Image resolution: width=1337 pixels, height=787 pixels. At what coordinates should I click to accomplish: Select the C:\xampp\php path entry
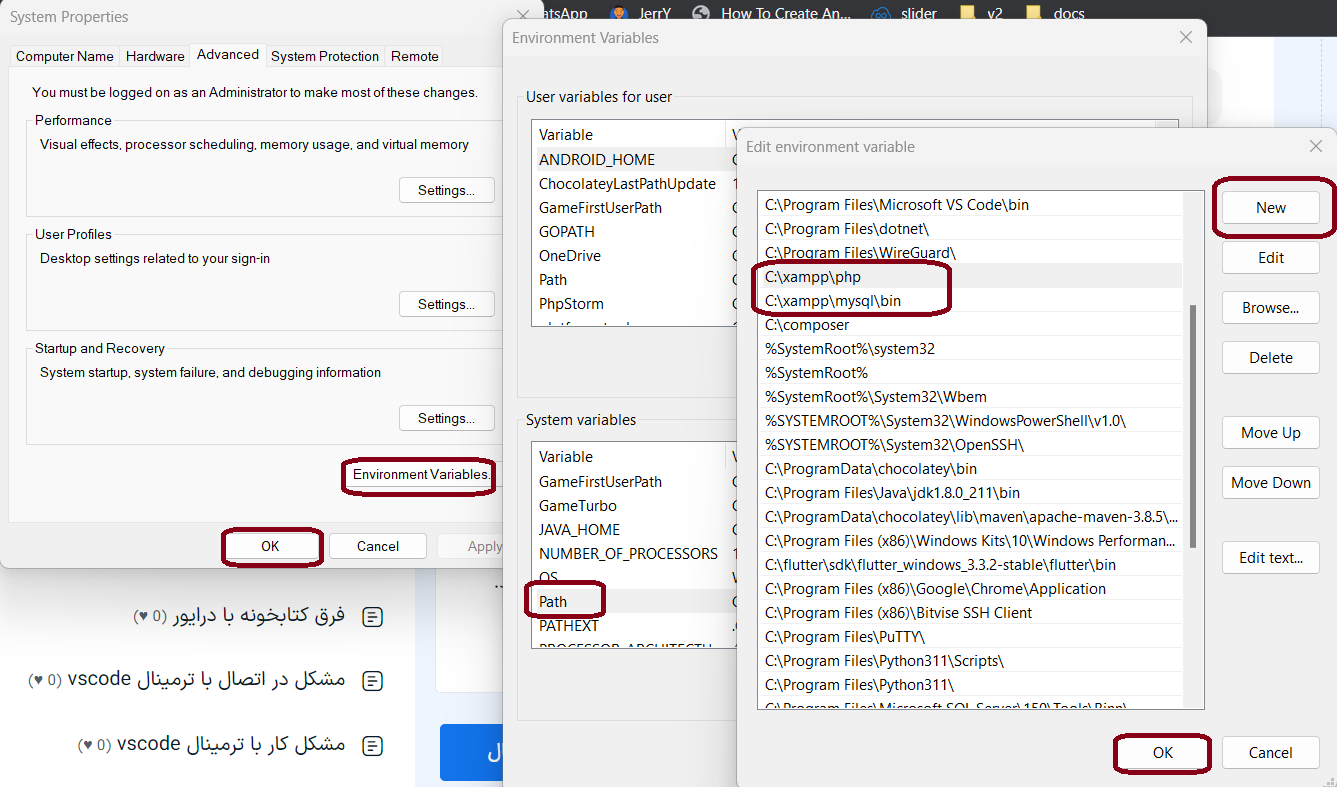[x=969, y=276]
